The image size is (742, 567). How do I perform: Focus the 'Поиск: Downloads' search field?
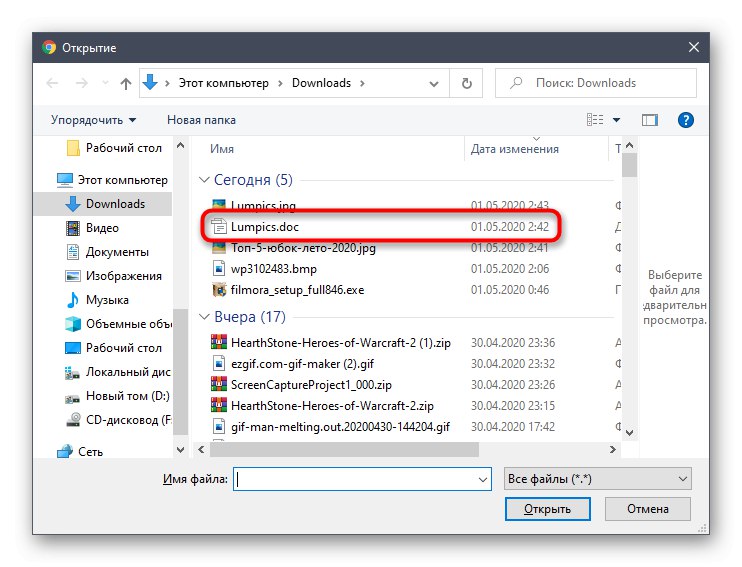(x=596, y=83)
